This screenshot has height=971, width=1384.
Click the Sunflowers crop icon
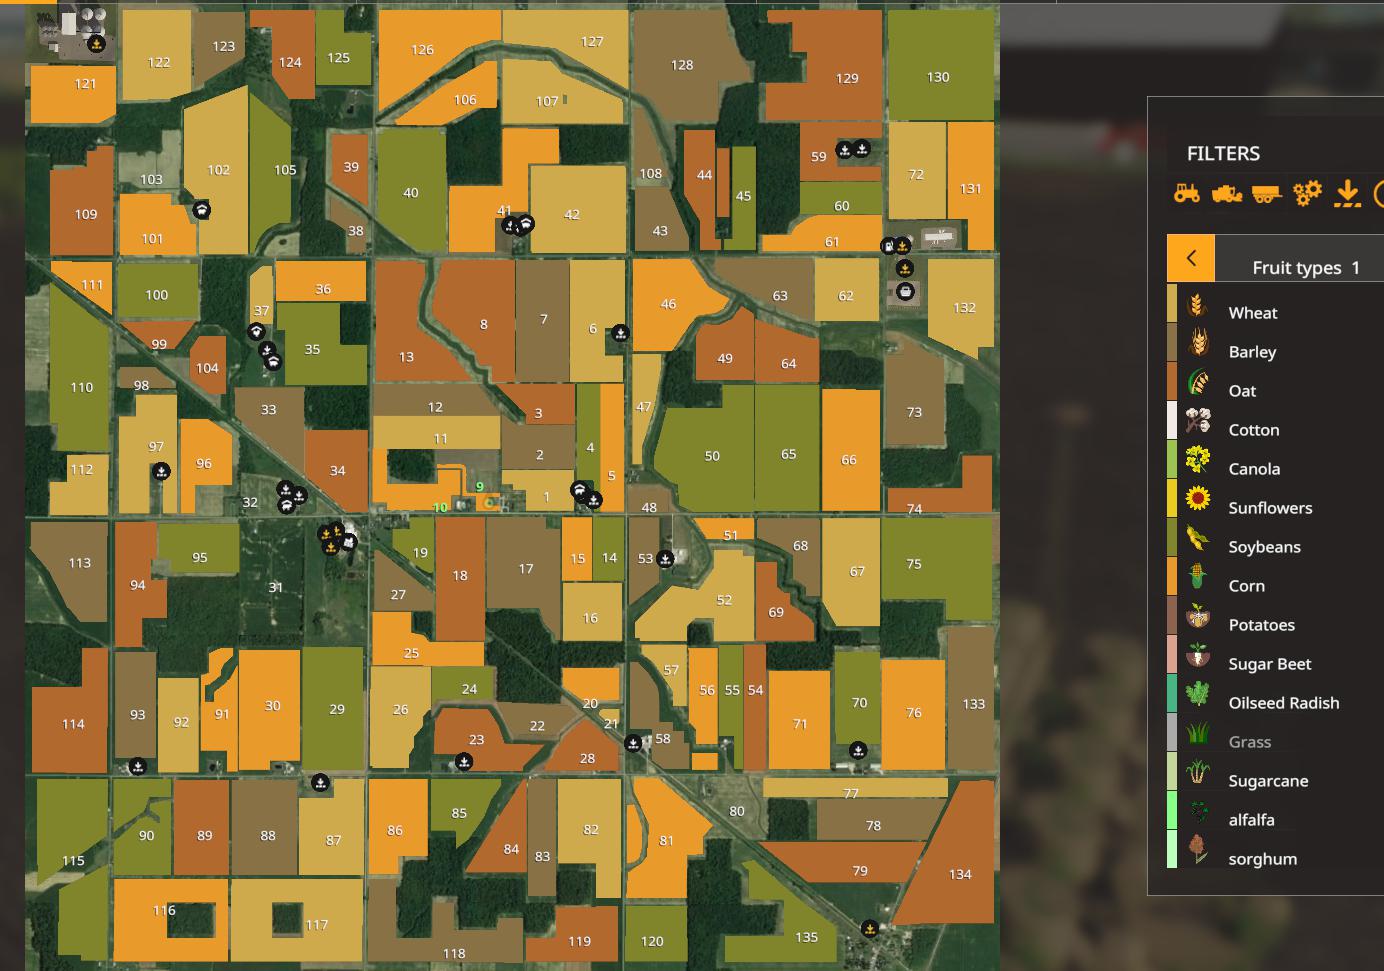coord(1197,498)
